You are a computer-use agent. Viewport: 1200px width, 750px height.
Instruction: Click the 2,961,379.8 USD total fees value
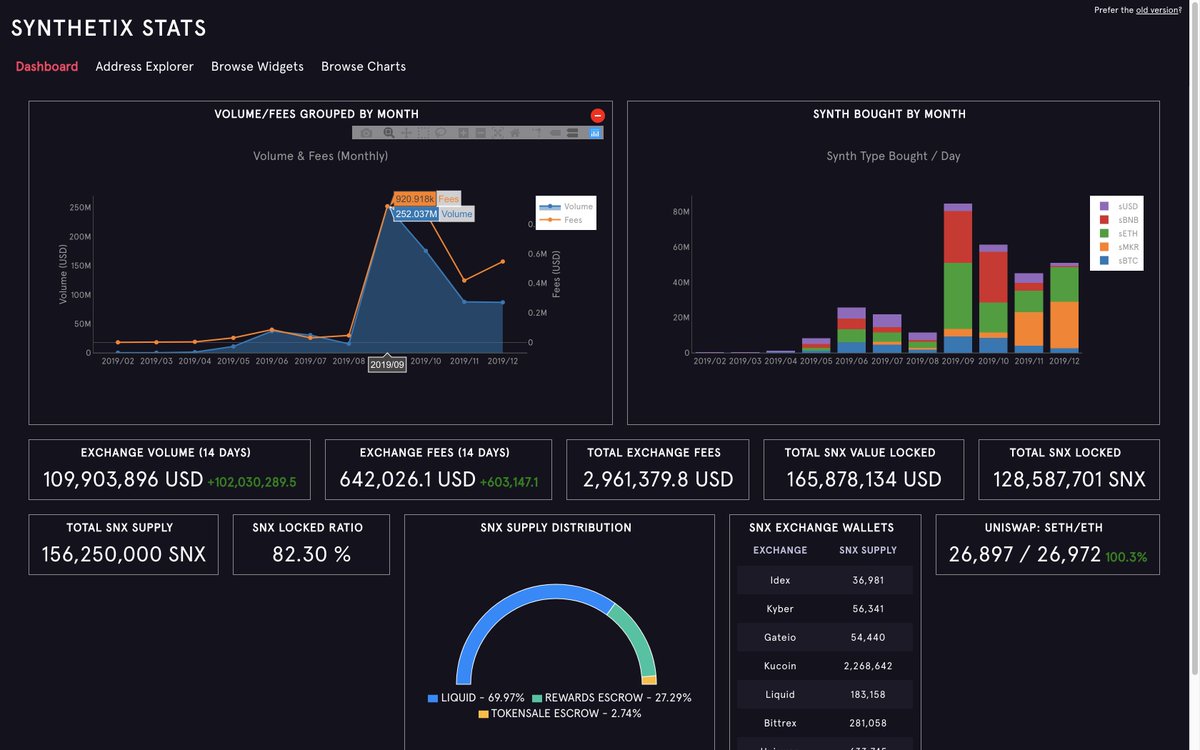click(x=658, y=480)
